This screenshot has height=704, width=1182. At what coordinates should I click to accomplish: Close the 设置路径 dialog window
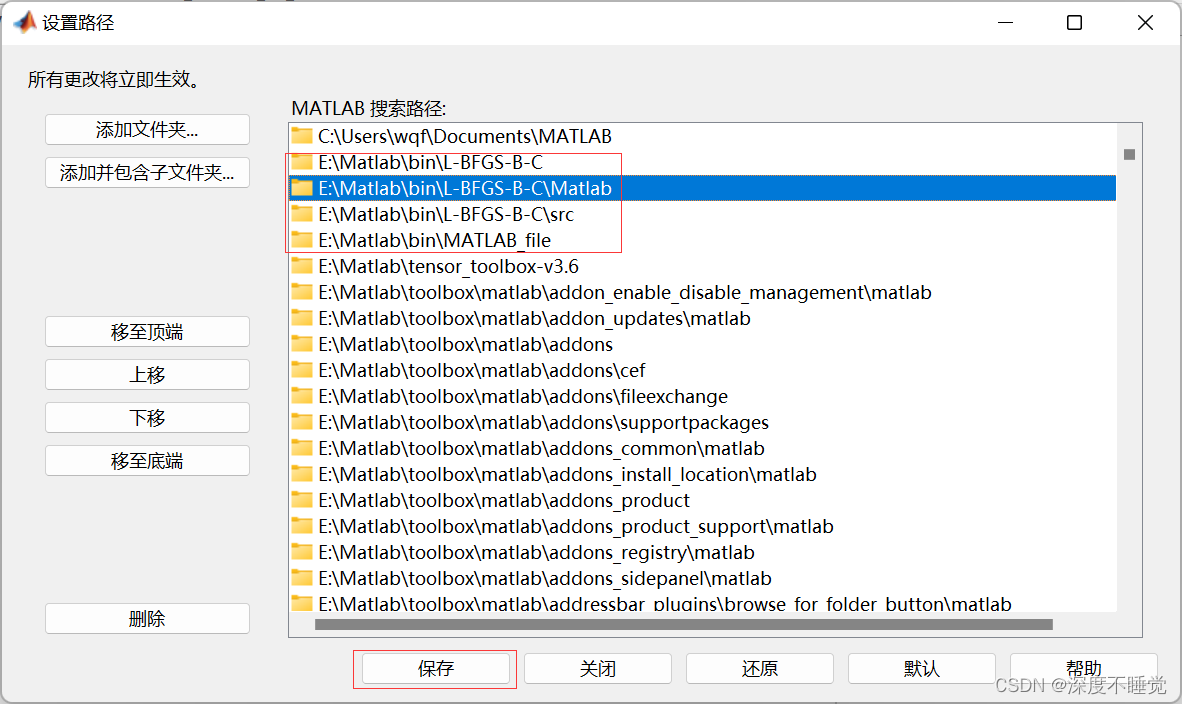[x=1145, y=23]
